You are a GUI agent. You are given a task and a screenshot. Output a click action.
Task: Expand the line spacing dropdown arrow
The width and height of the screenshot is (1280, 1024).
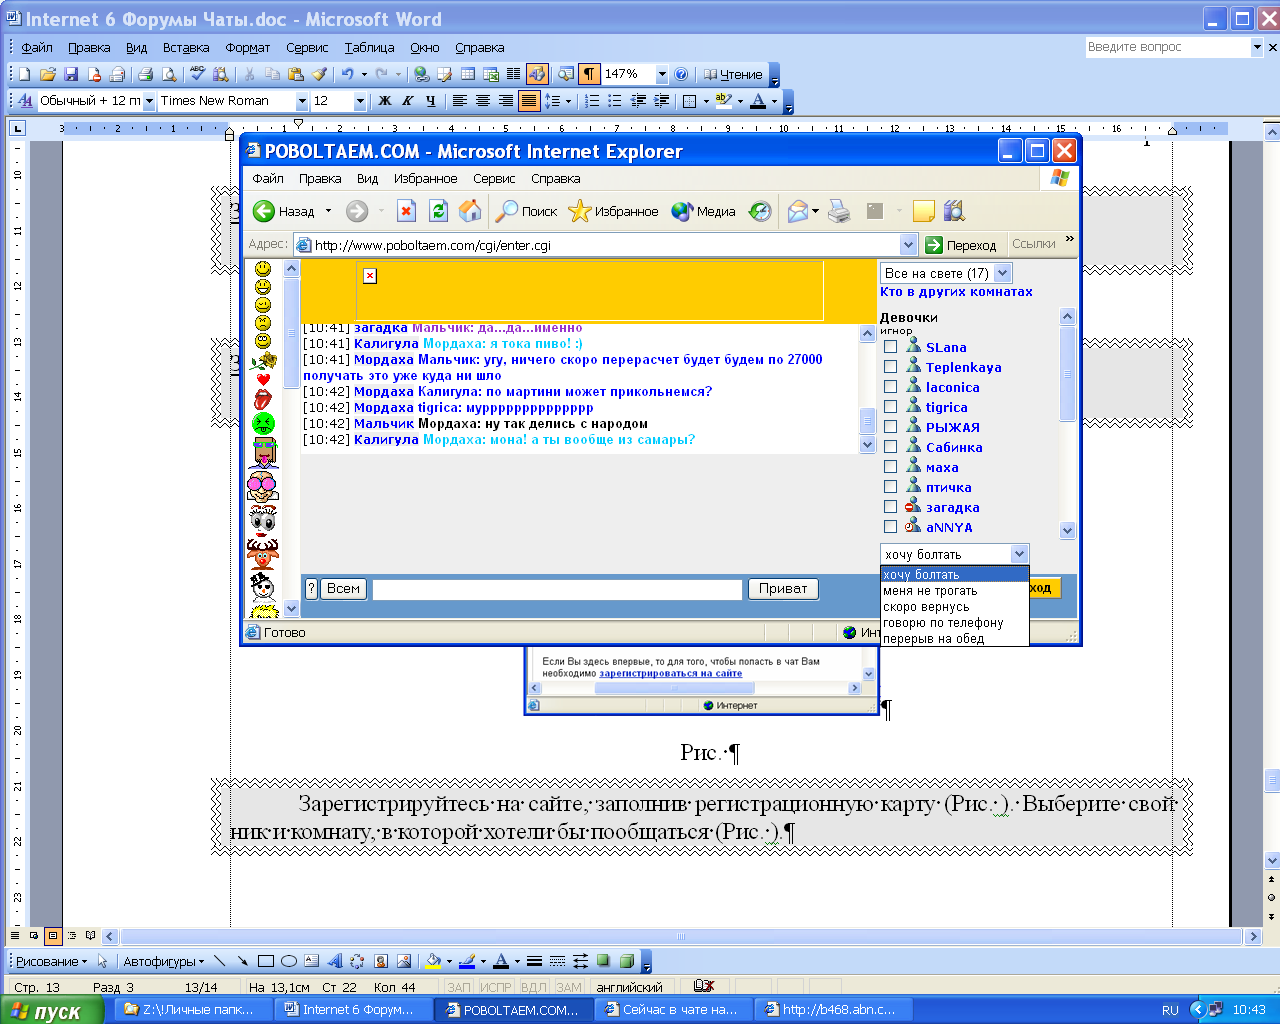(x=568, y=101)
